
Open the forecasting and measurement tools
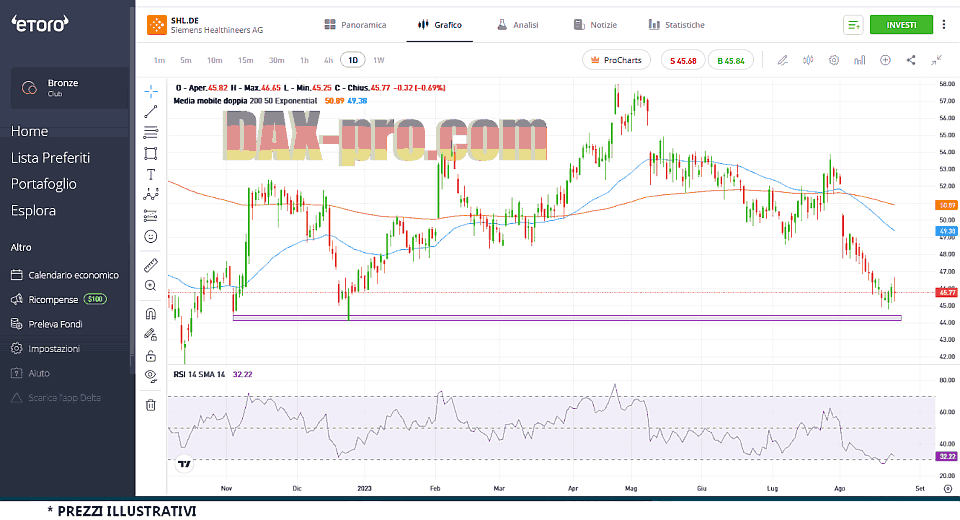[151, 216]
